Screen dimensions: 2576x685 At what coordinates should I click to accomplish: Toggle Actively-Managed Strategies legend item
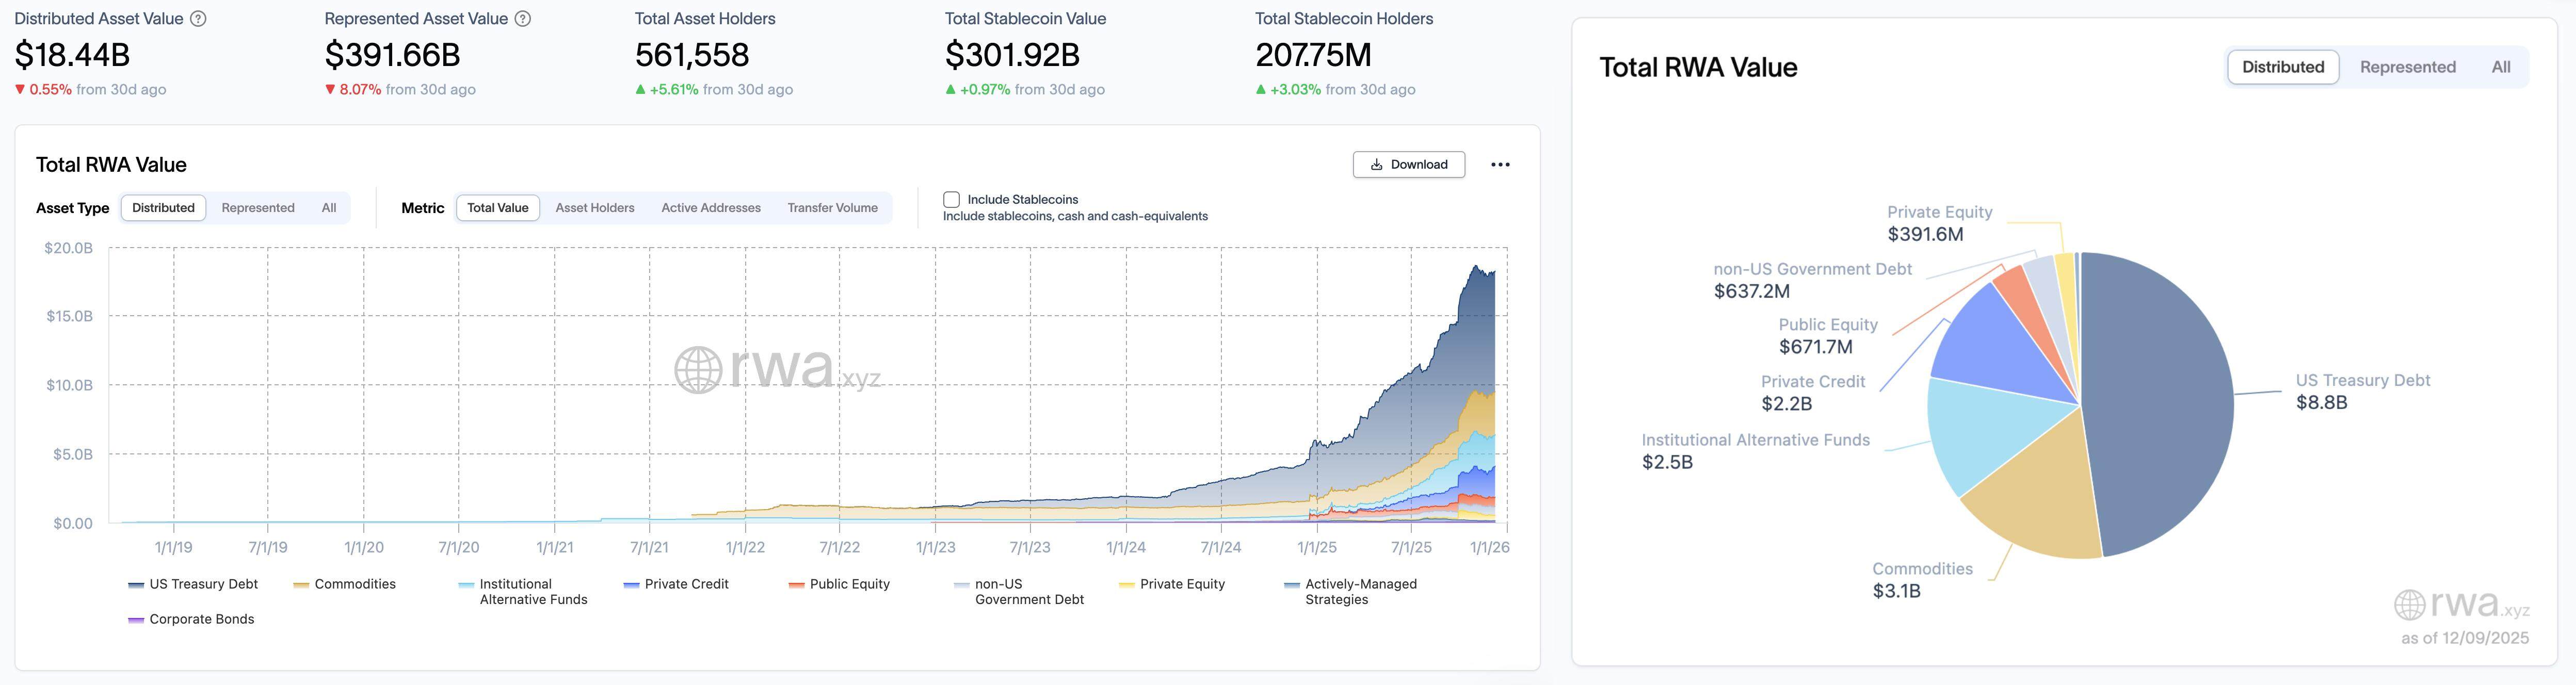pos(1360,591)
